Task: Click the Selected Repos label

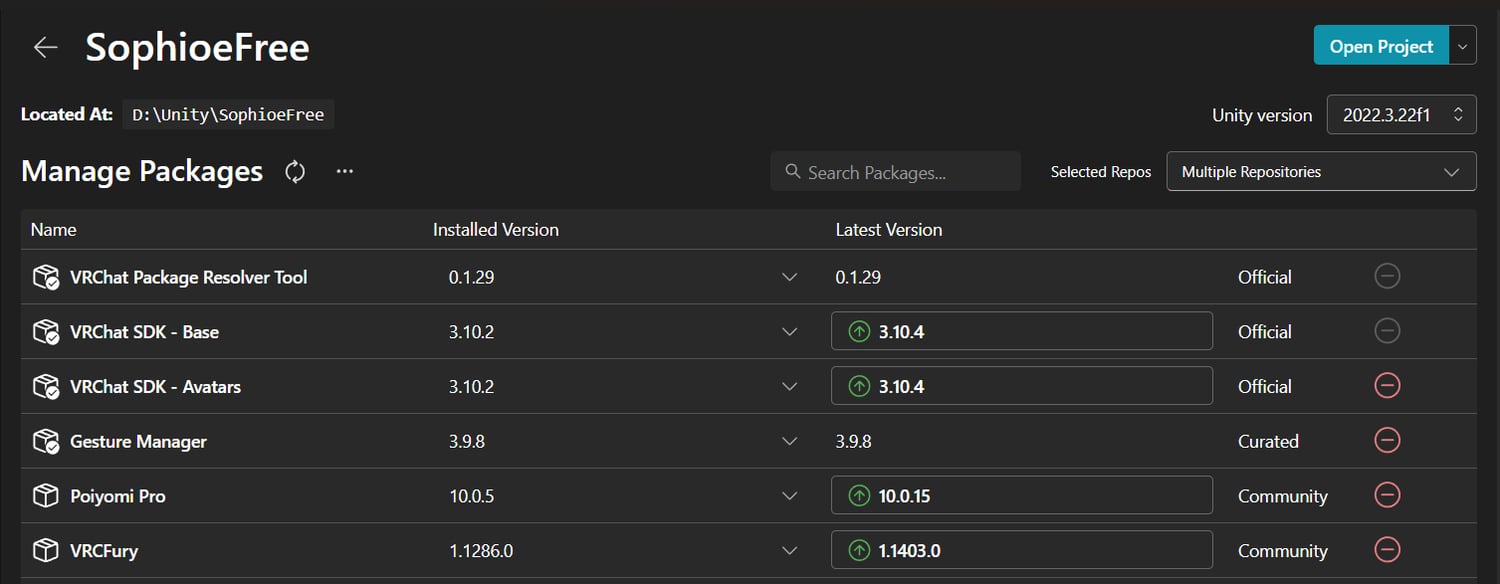Action: click(1101, 172)
